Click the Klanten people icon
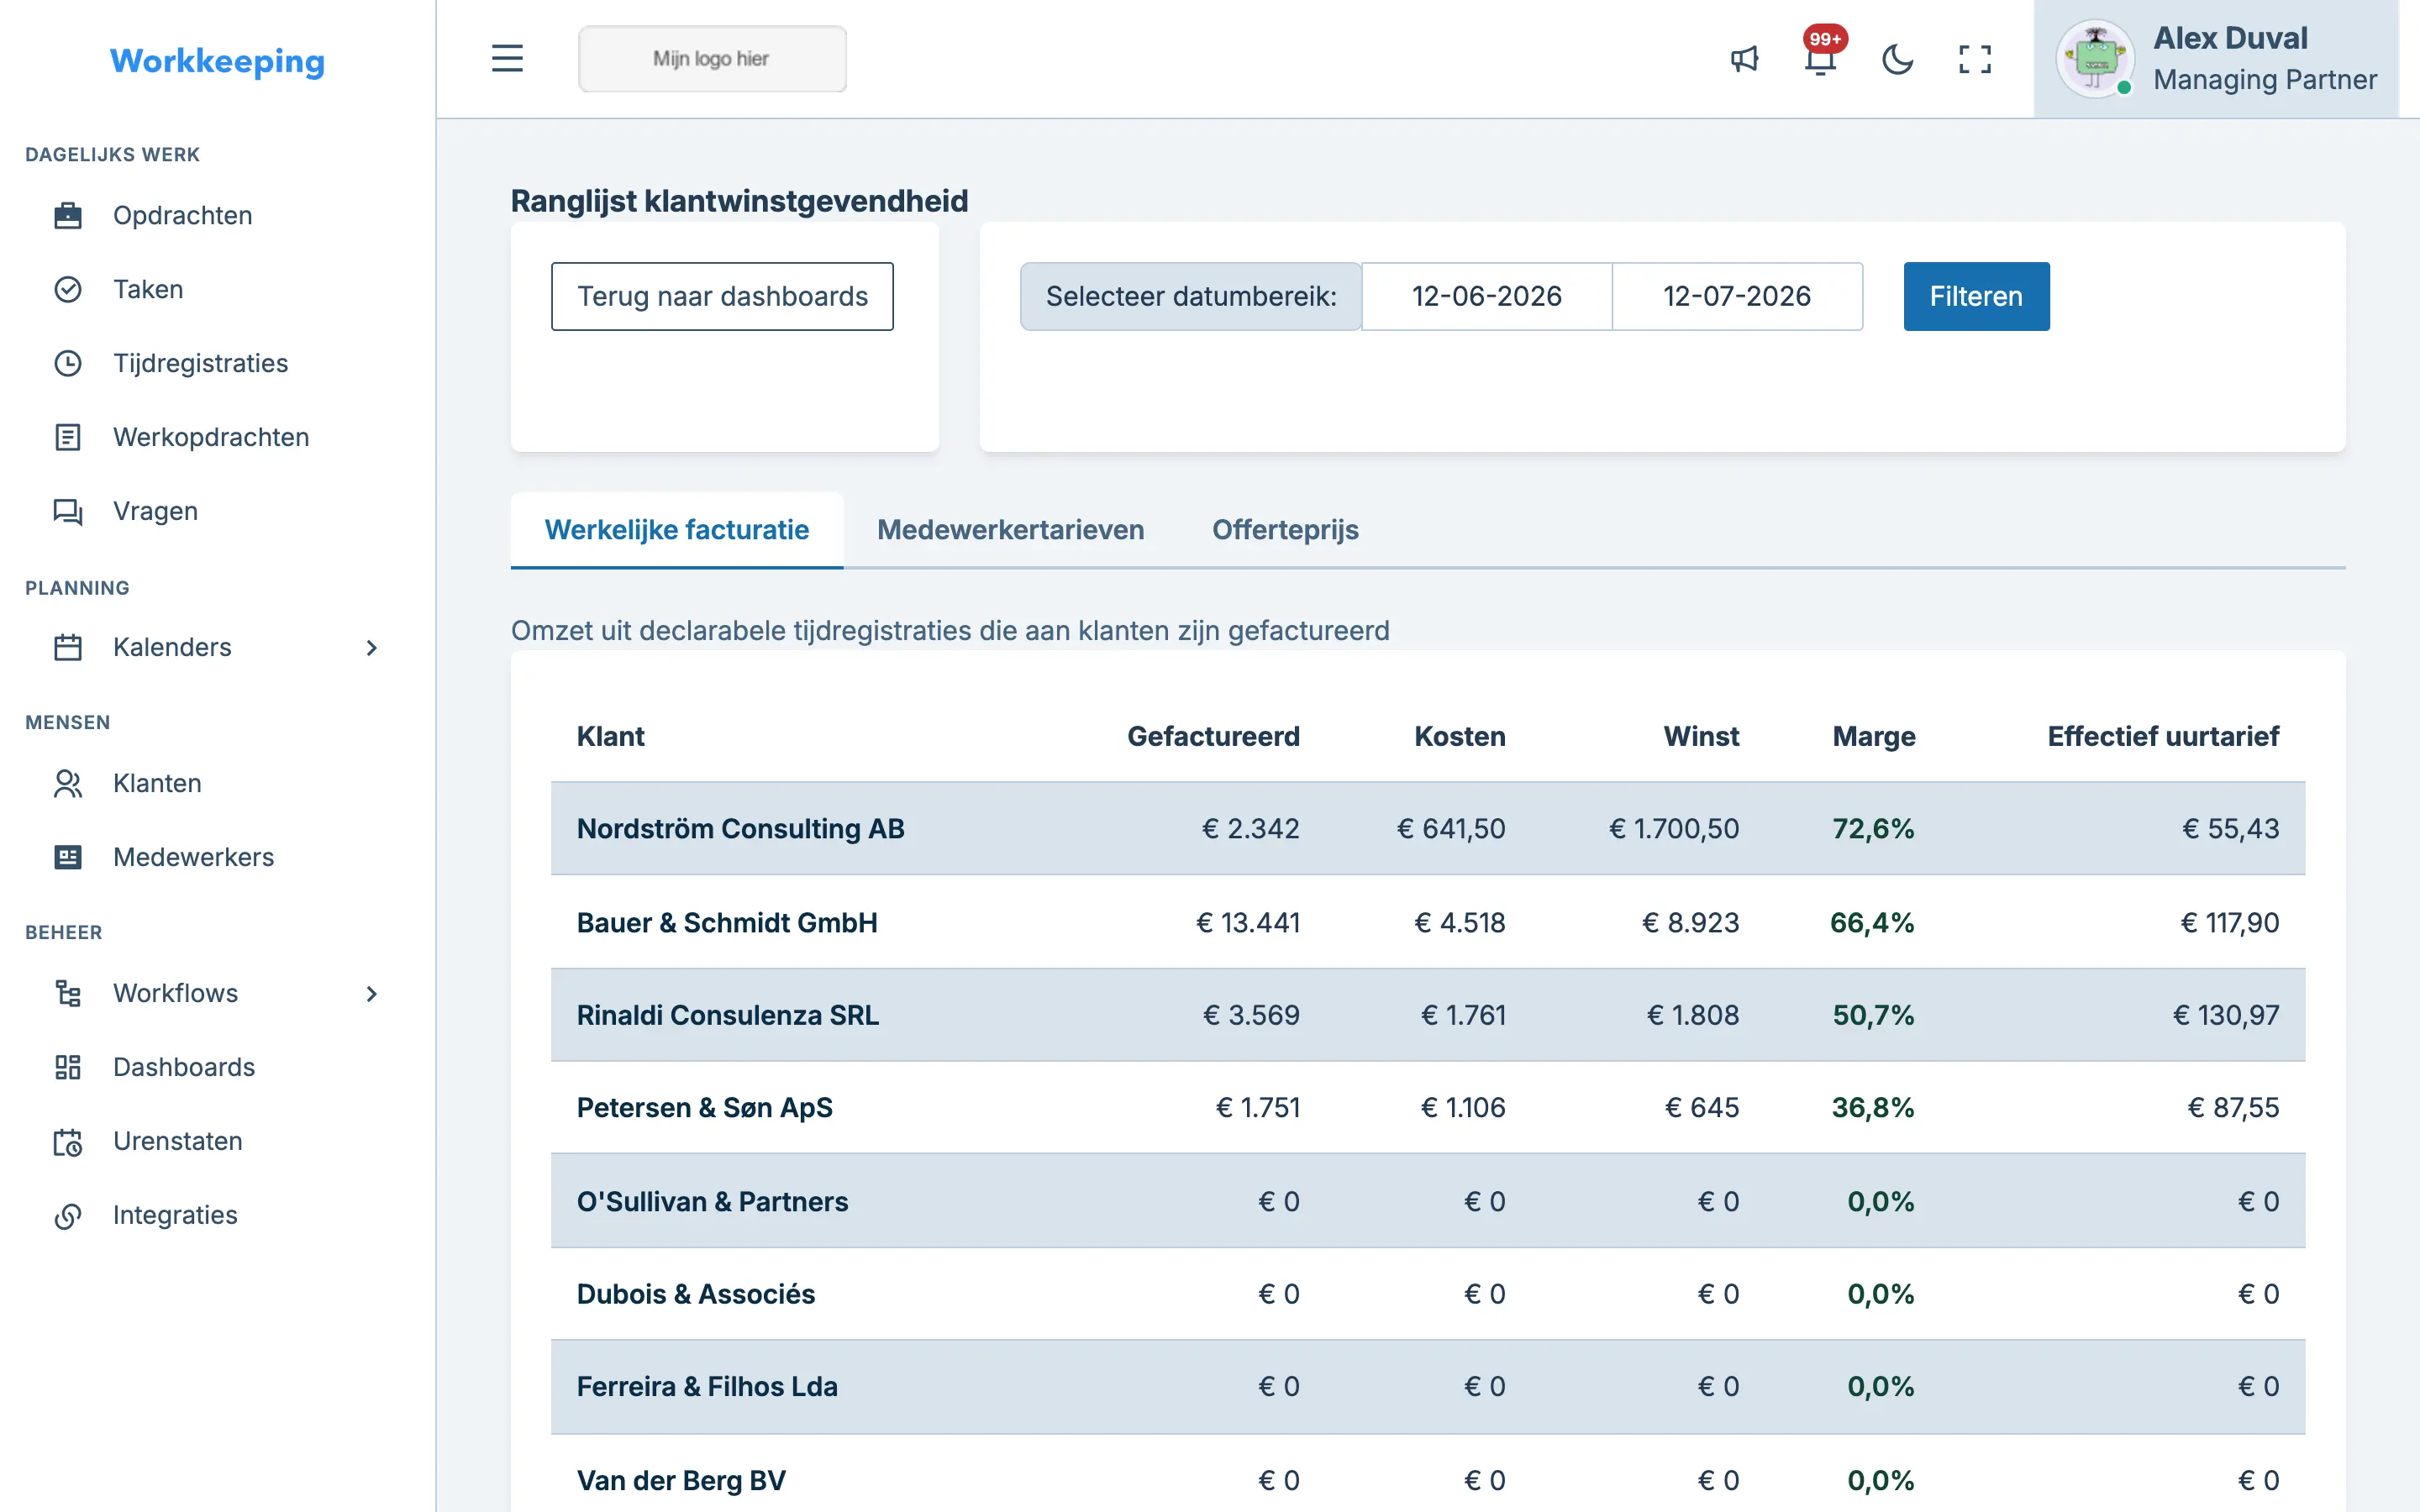This screenshot has width=2420, height=1512. pos(67,784)
